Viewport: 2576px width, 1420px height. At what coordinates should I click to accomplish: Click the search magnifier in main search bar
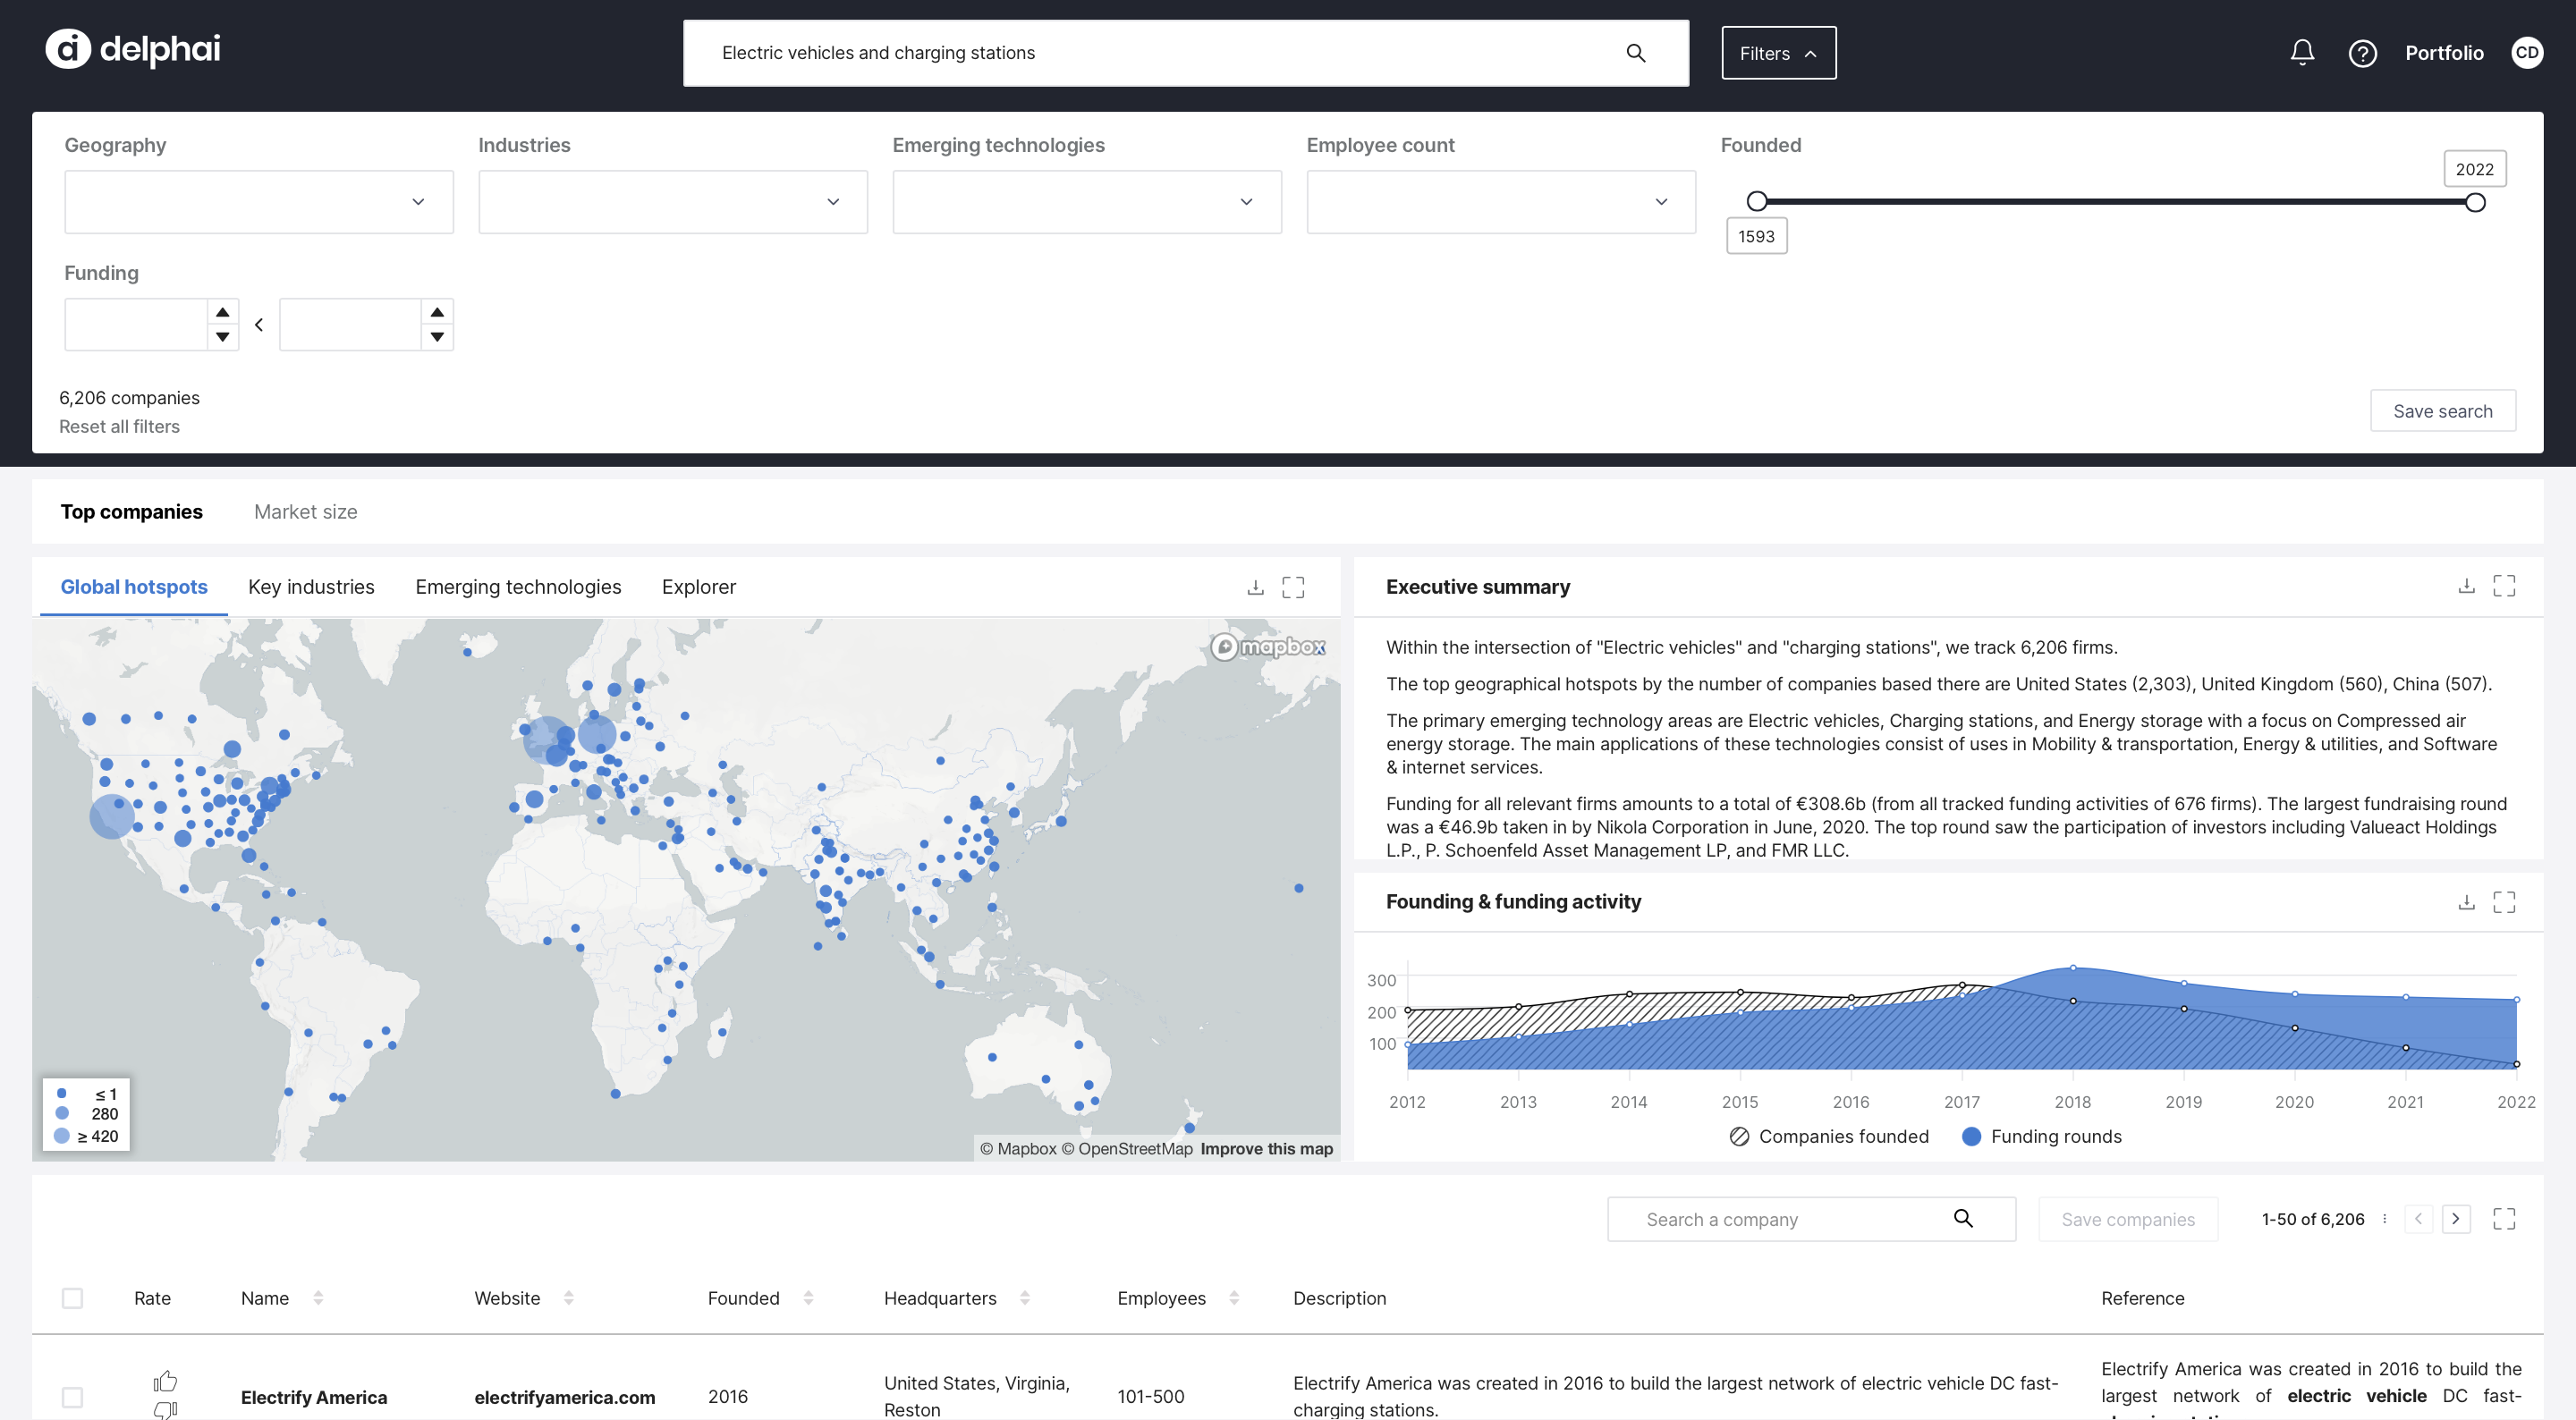click(1636, 53)
